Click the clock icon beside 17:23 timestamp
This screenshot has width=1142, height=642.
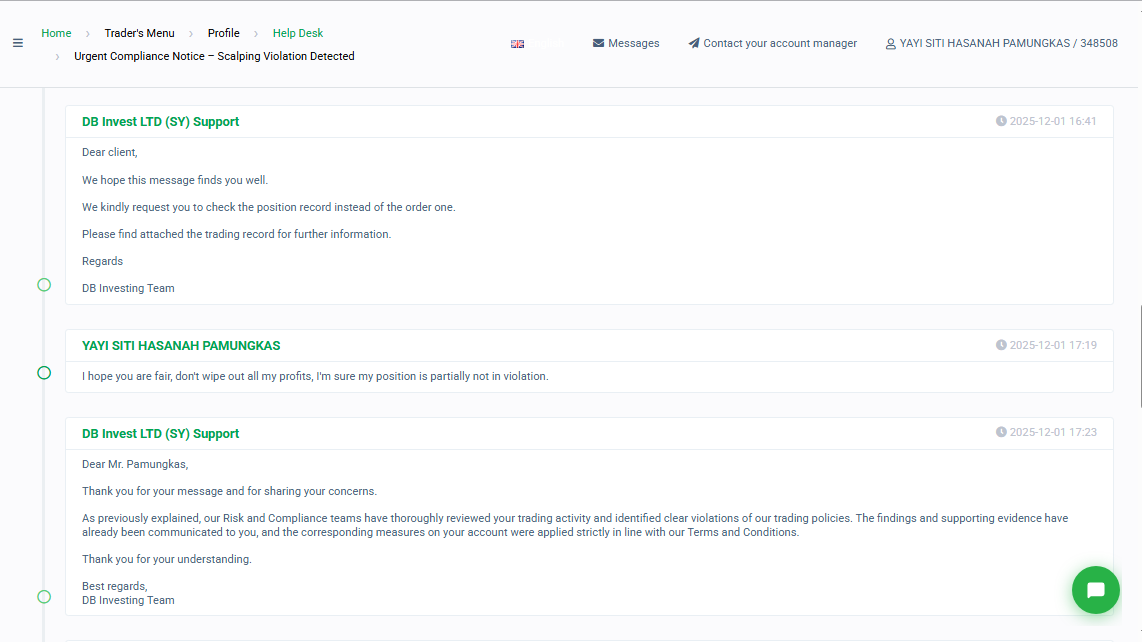click(x=1001, y=432)
